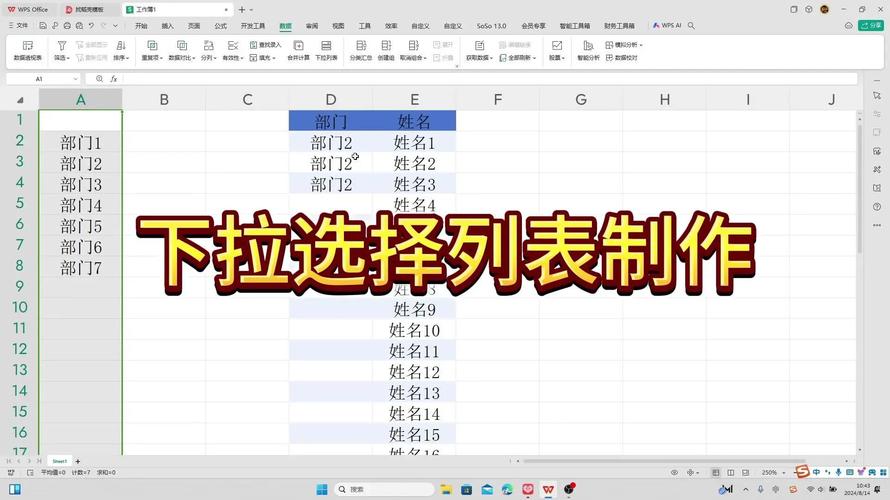Image resolution: width=890 pixels, height=500 pixels.
Task: Click the 分类汇总 subtotal tool
Action: 361,51
